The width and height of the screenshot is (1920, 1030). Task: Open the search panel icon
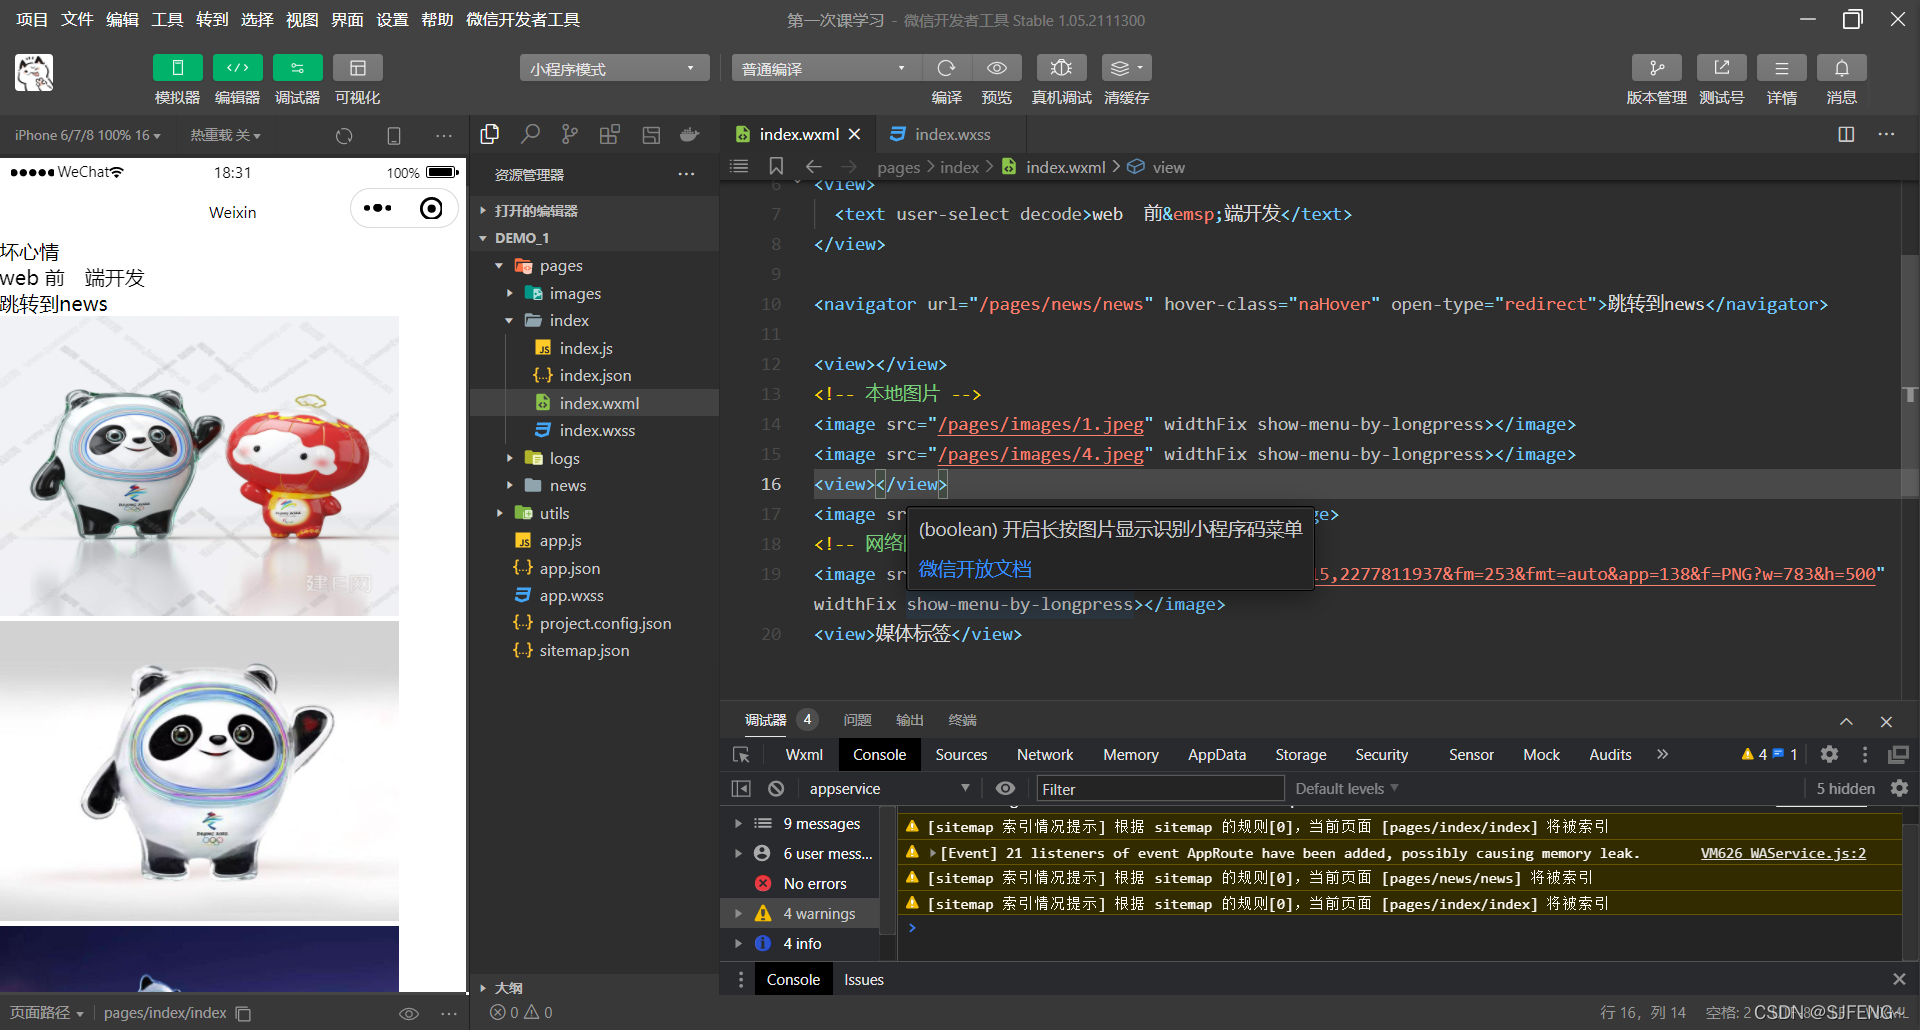[x=530, y=134]
